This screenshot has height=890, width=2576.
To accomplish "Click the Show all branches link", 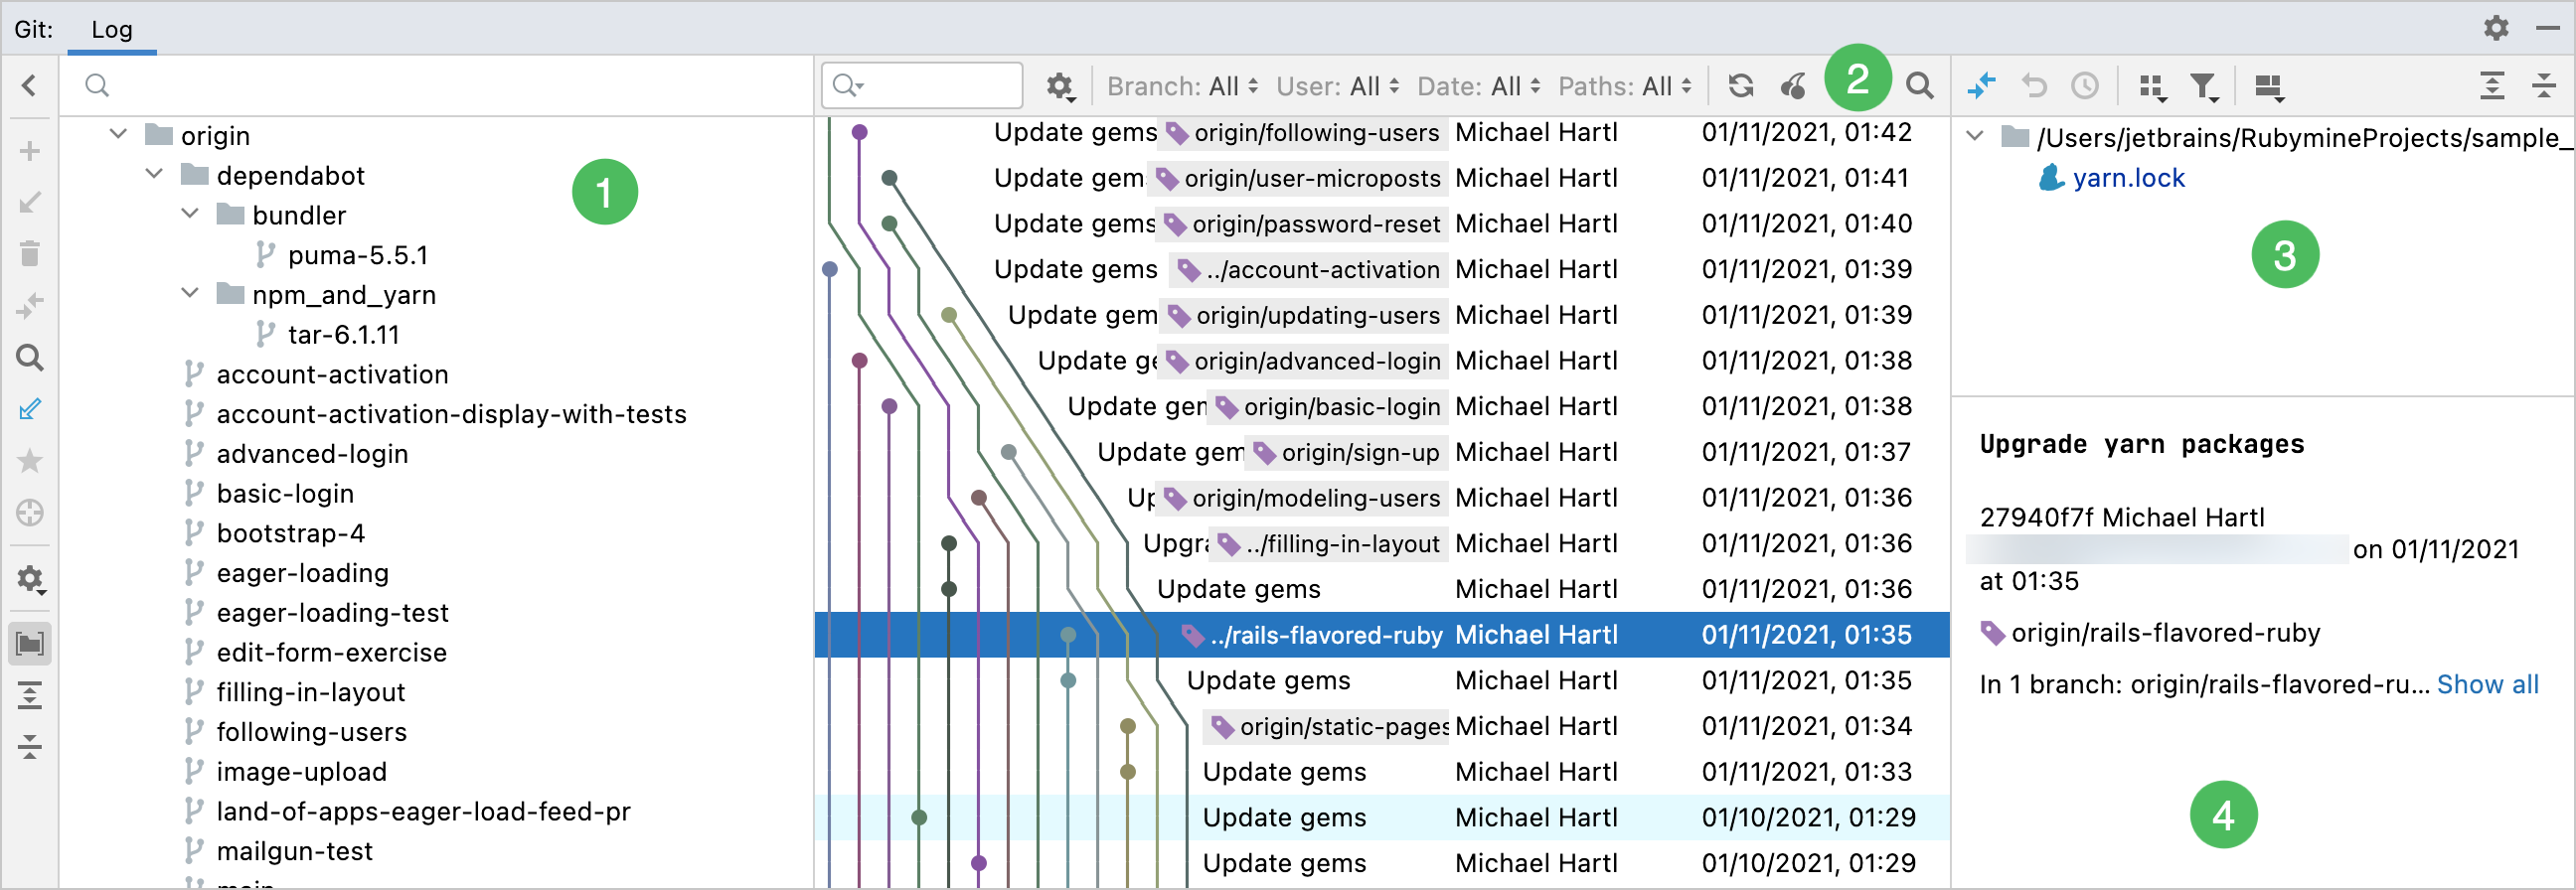I will (2486, 685).
